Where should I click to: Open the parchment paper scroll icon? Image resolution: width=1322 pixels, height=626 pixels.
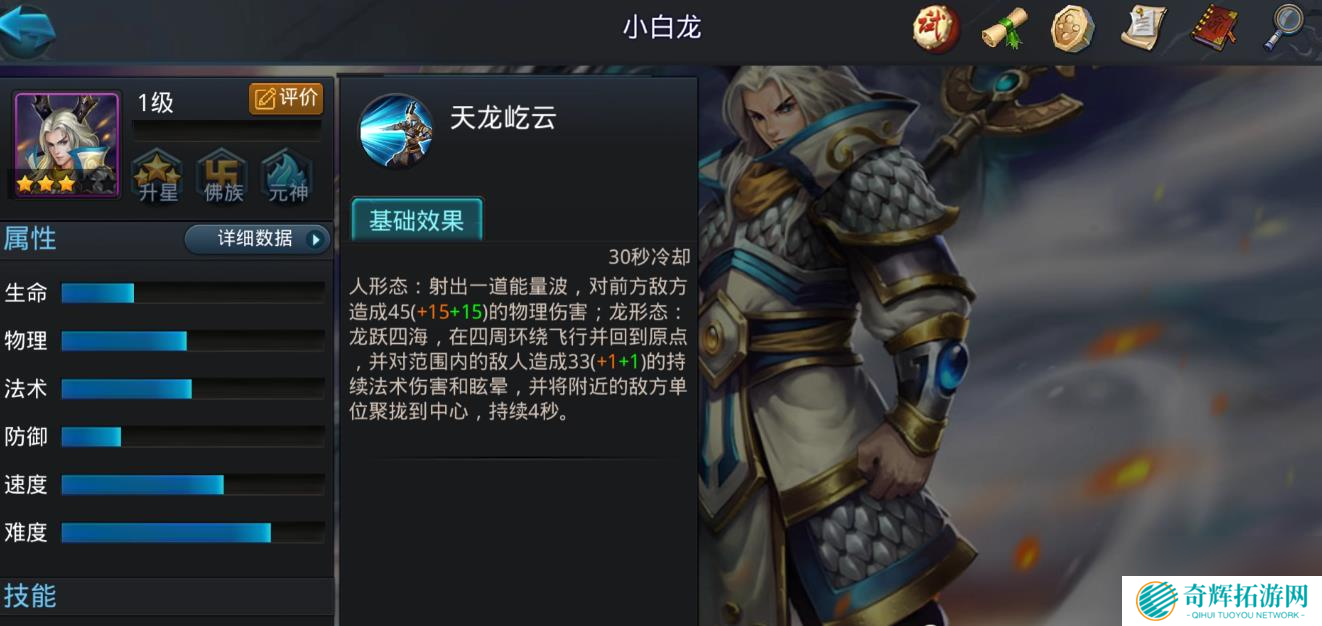(1144, 28)
